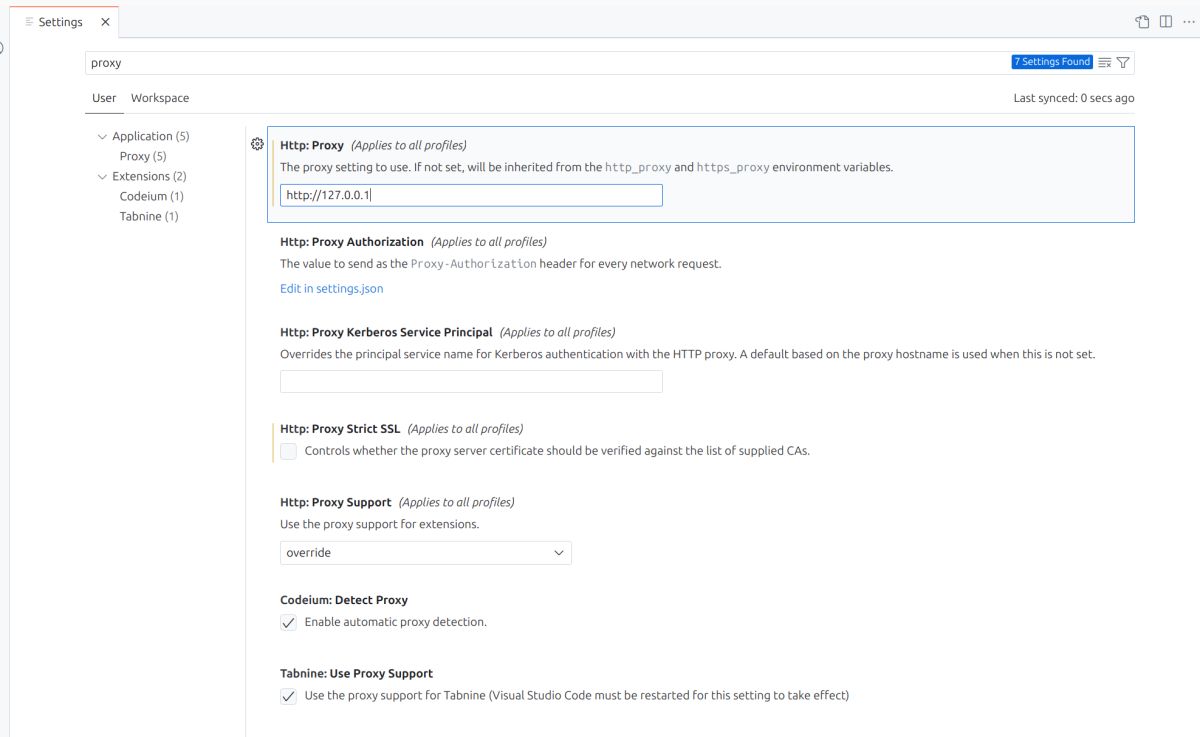Open gear menu for Http: Proxy setting

point(257,144)
